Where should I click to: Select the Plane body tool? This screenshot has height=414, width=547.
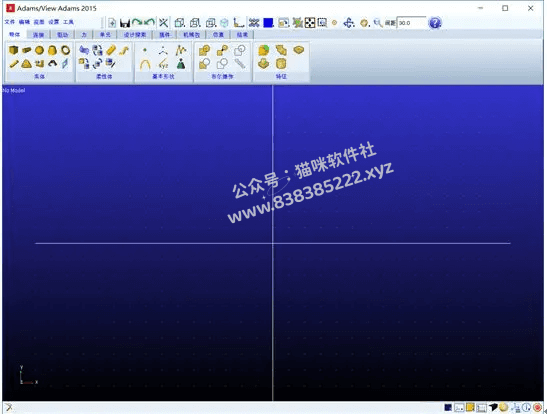coord(65,63)
